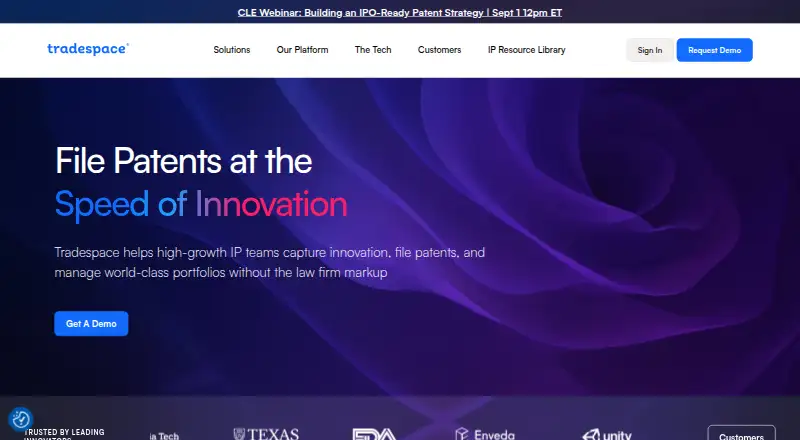Open the Solutions menu
This screenshot has width=800, height=440.
(232, 50)
